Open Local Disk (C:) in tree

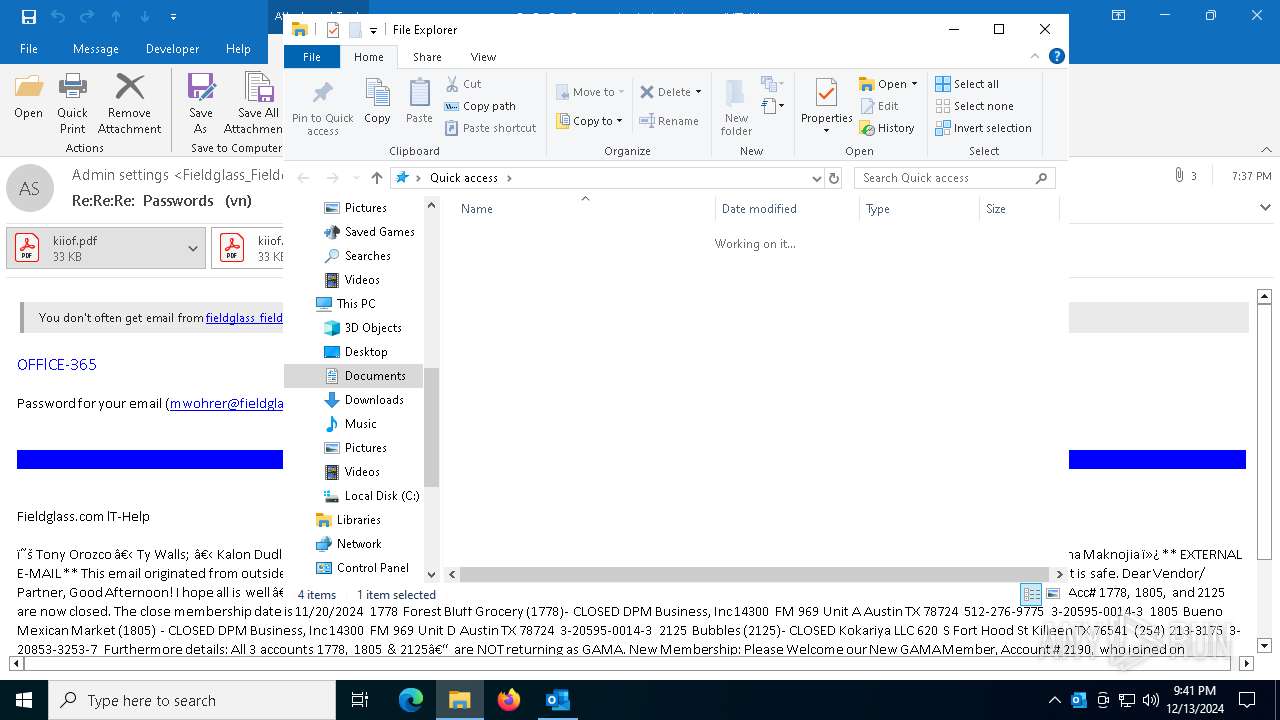(x=371, y=496)
